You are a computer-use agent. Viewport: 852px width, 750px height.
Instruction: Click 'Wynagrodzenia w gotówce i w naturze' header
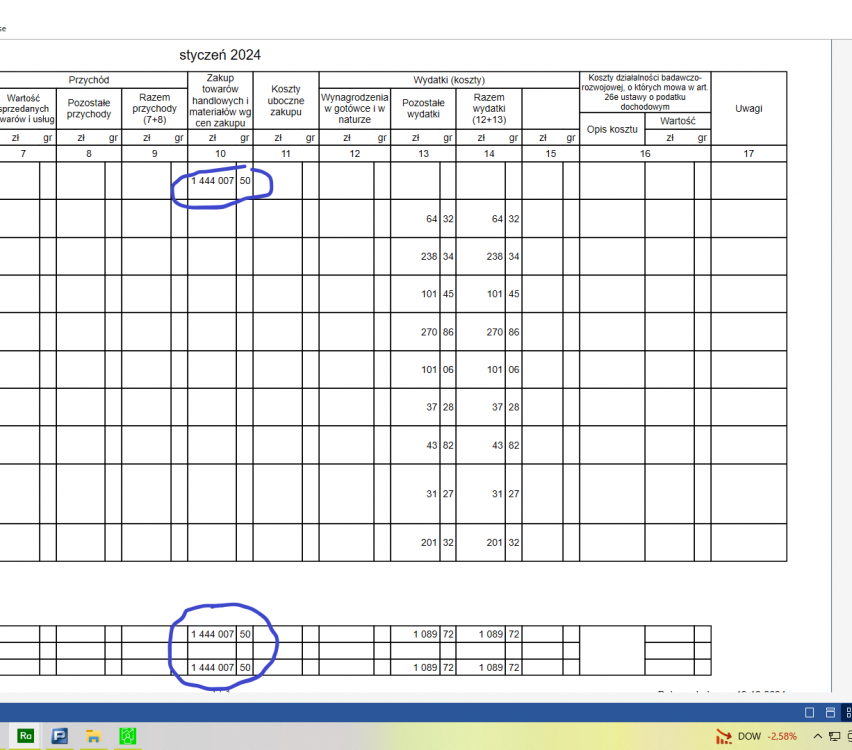click(x=354, y=108)
